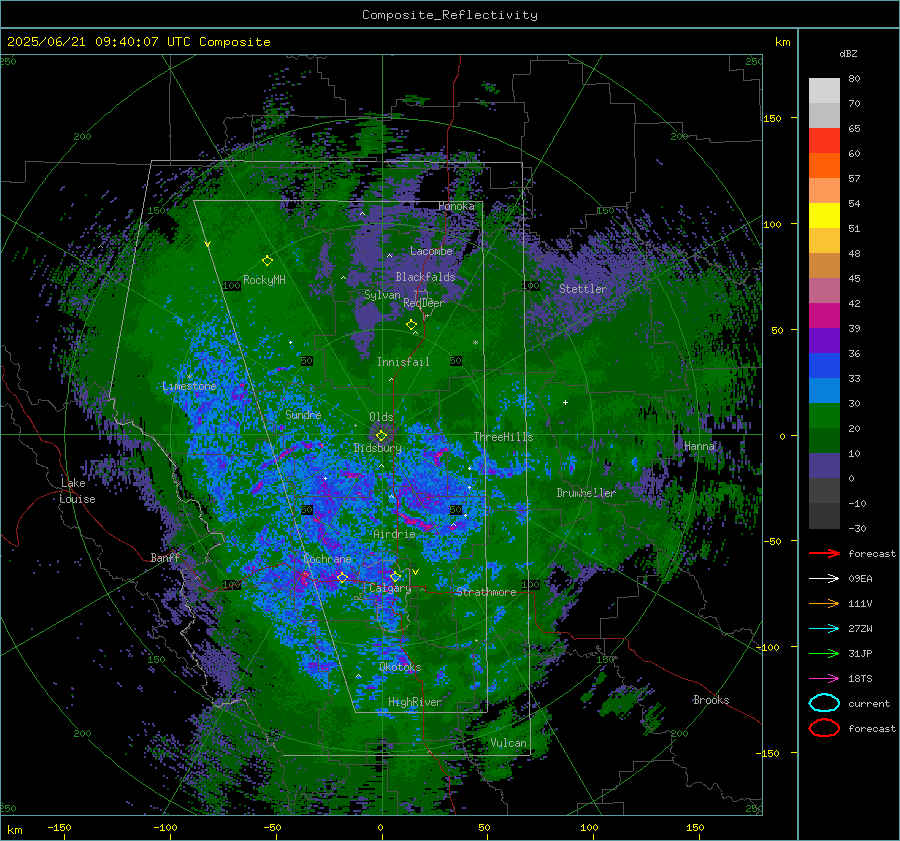Click the Sylvan label on map

pyautogui.click(x=382, y=295)
